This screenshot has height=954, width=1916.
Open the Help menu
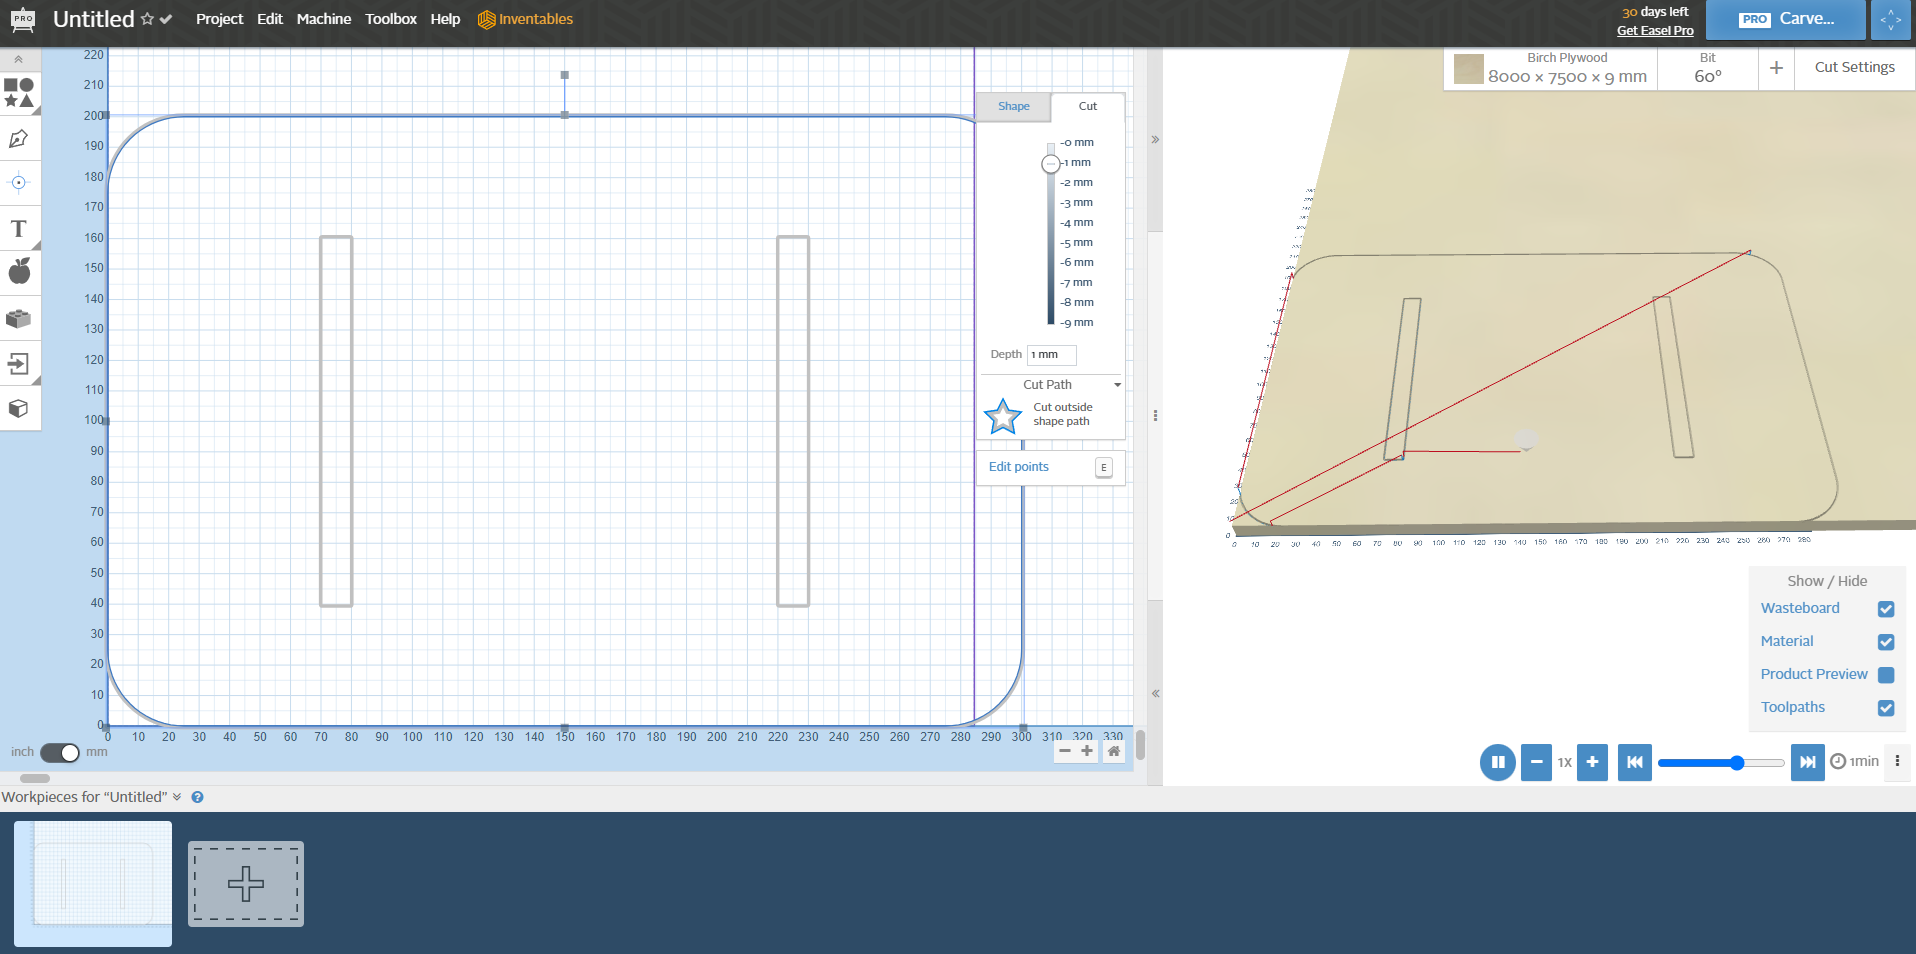pos(445,19)
